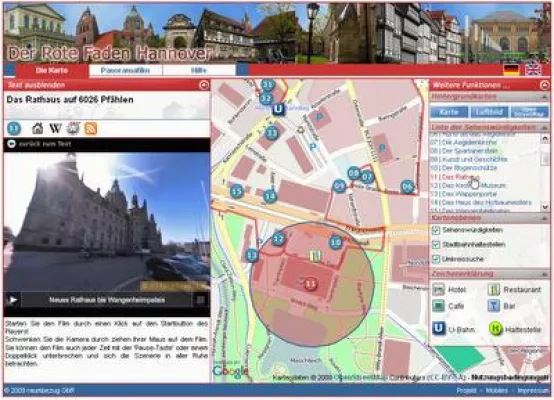Select '10 | Der Bogenschütze' in the list
The image size is (554, 400).
click(464, 168)
